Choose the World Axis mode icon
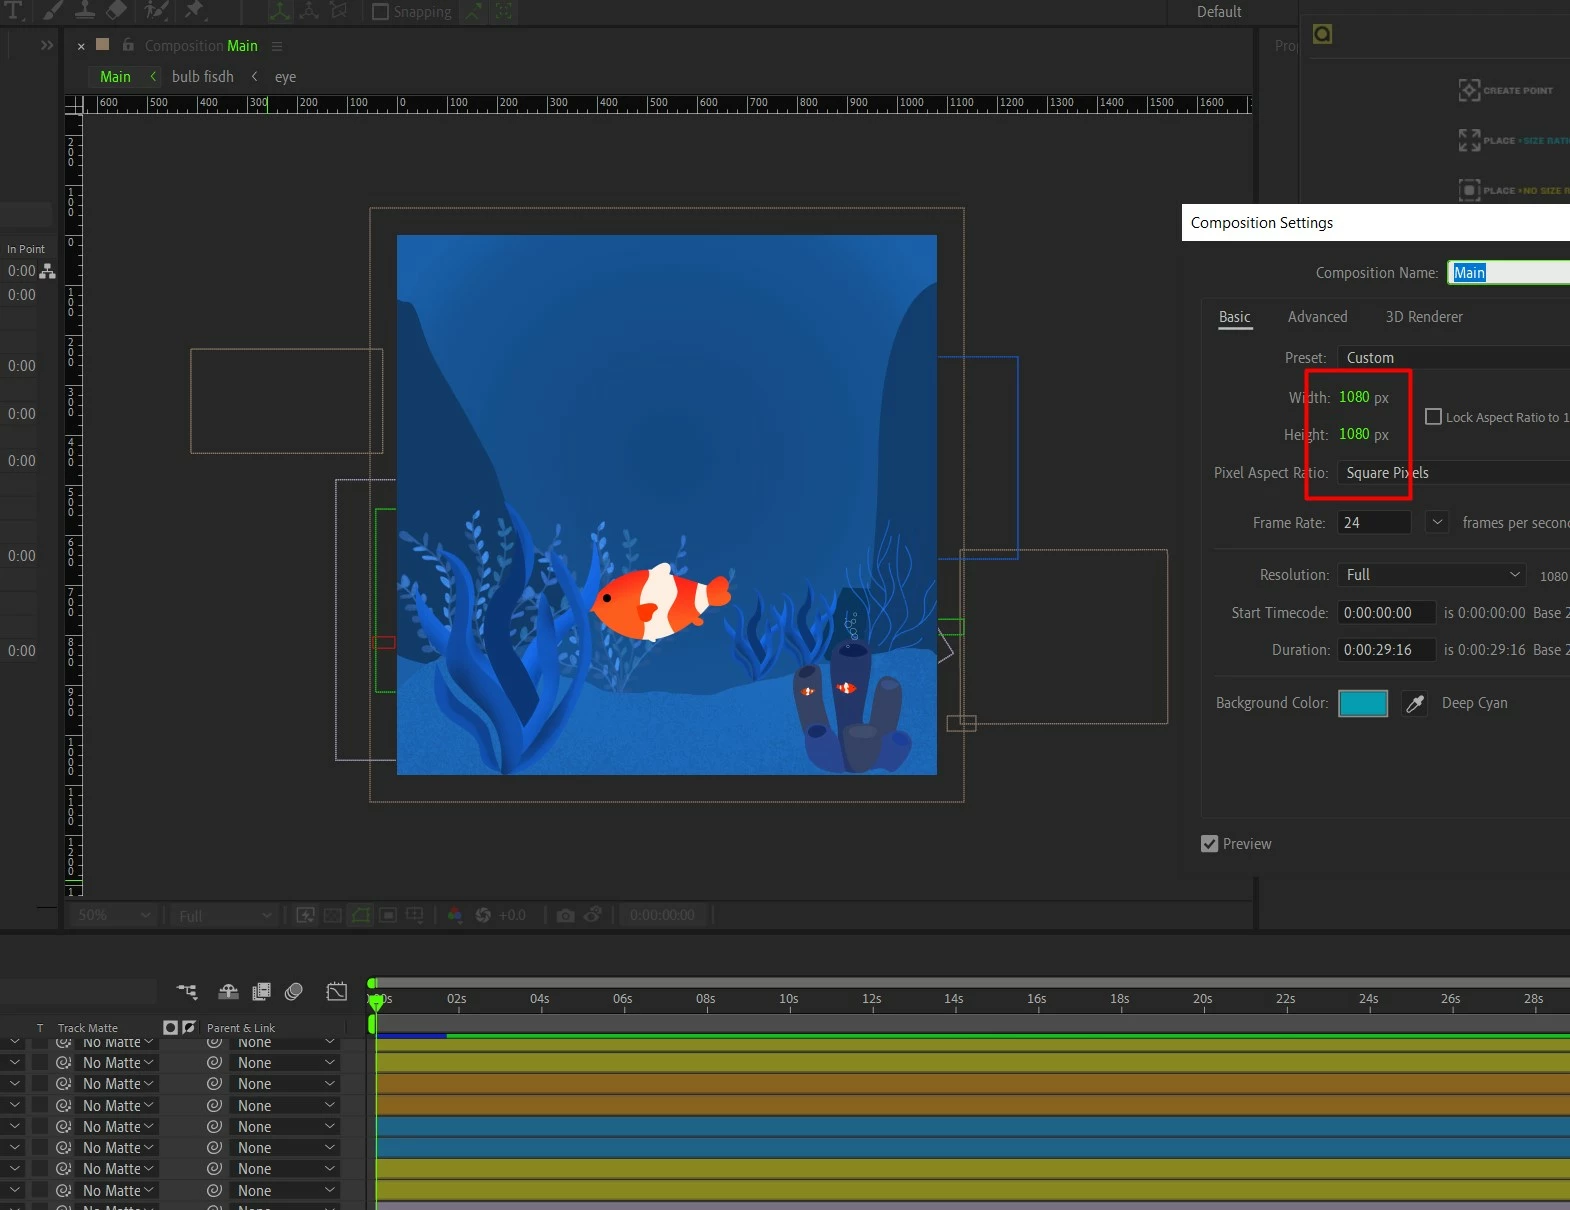1570x1210 pixels. point(309,11)
